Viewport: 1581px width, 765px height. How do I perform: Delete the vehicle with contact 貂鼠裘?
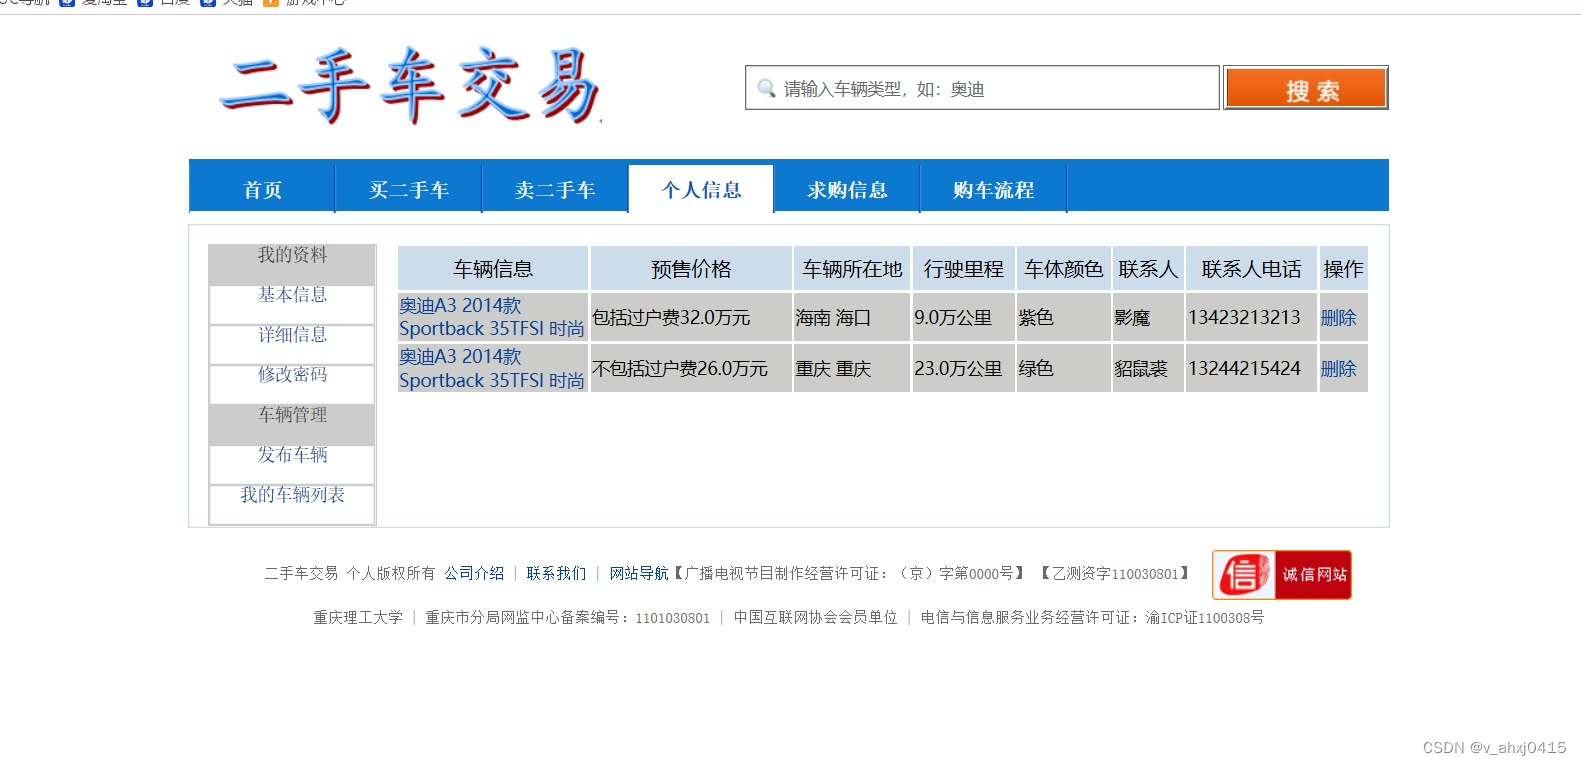1338,368
